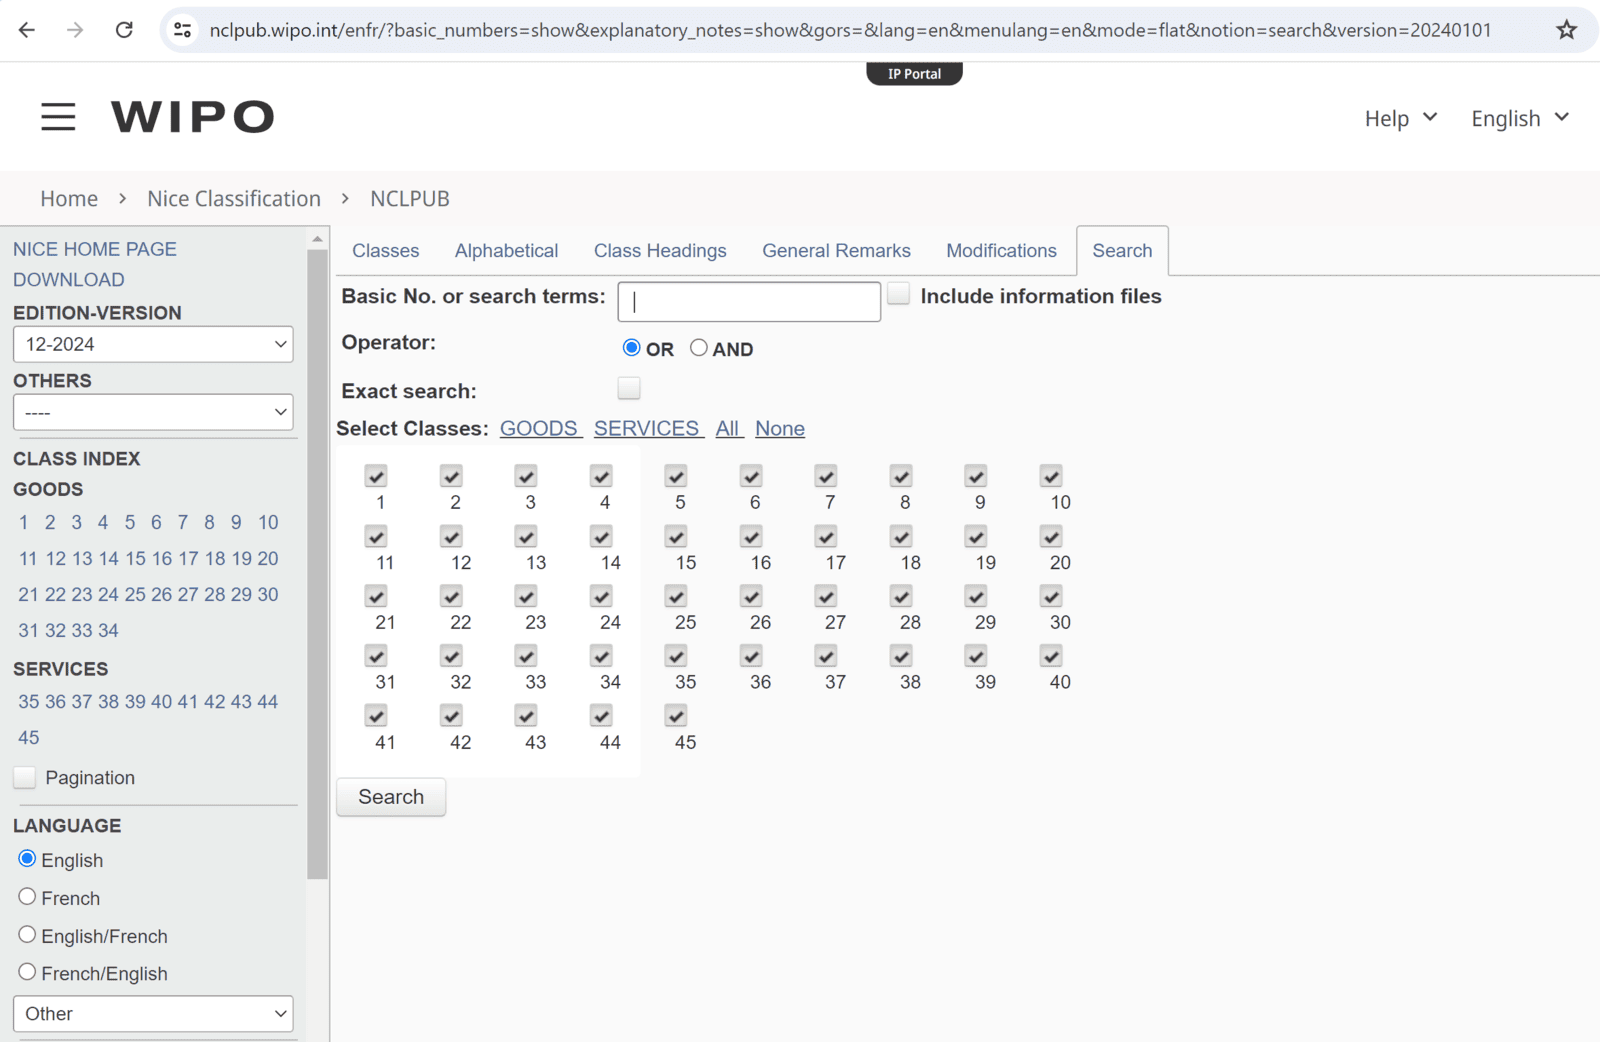
Task: Open the Class Headings tab
Action: point(660,251)
